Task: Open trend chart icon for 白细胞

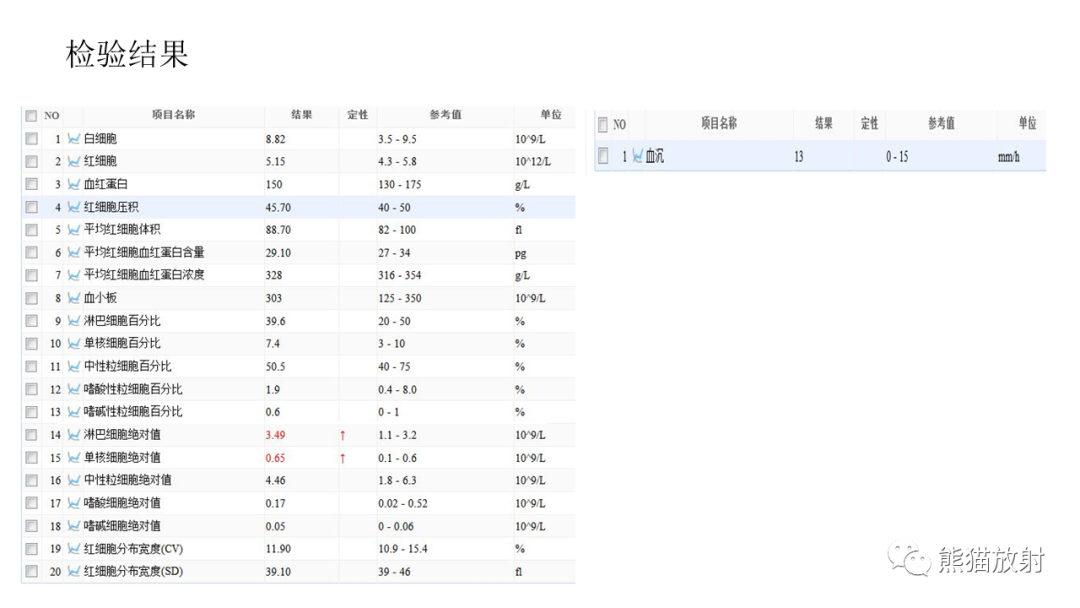Action: point(74,139)
